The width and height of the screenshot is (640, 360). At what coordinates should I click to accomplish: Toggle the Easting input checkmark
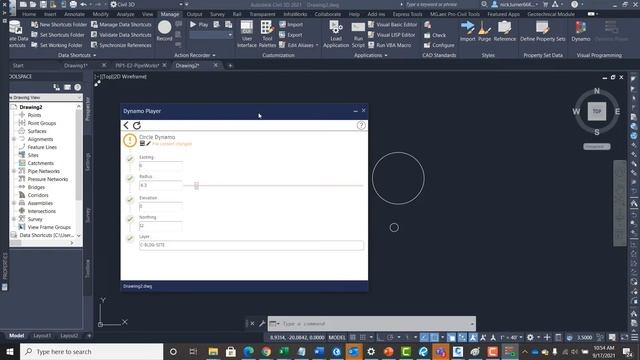[x=130, y=159]
